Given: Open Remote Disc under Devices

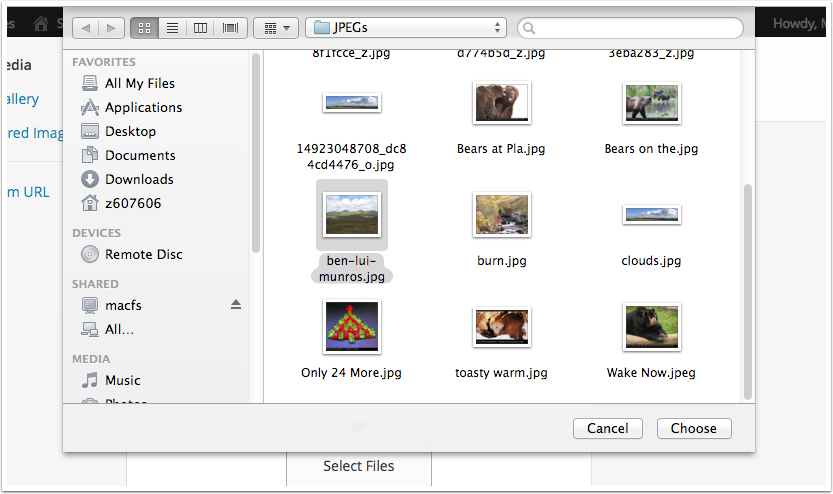Looking at the screenshot, I should coord(143,254).
